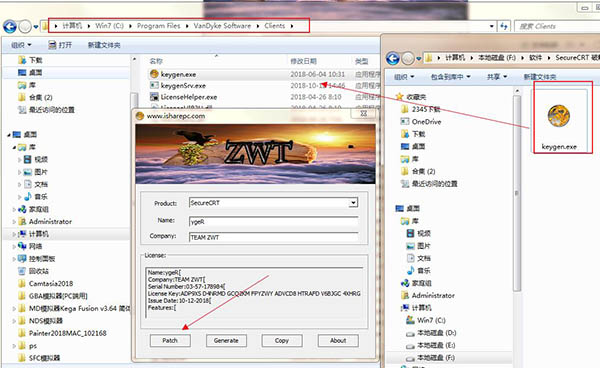Select 本地磁盘 (E:) in right sidebar

(431, 345)
